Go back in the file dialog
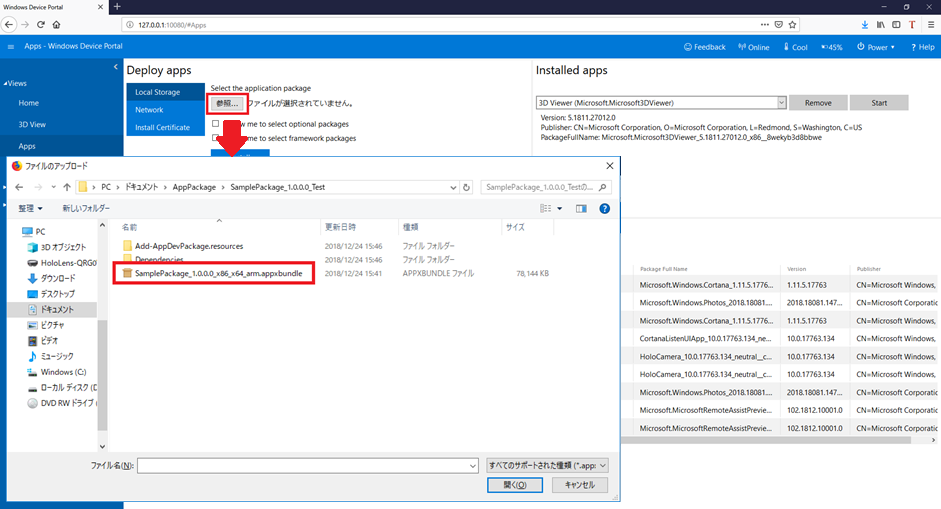Screen dimensions: 941x509 [x=19, y=187]
